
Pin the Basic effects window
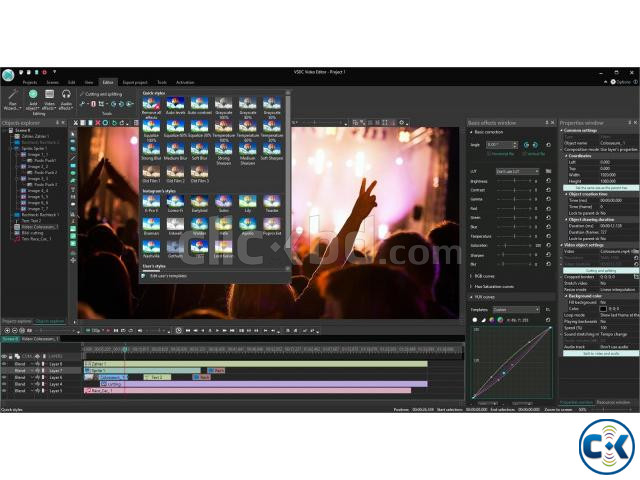[547, 122]
